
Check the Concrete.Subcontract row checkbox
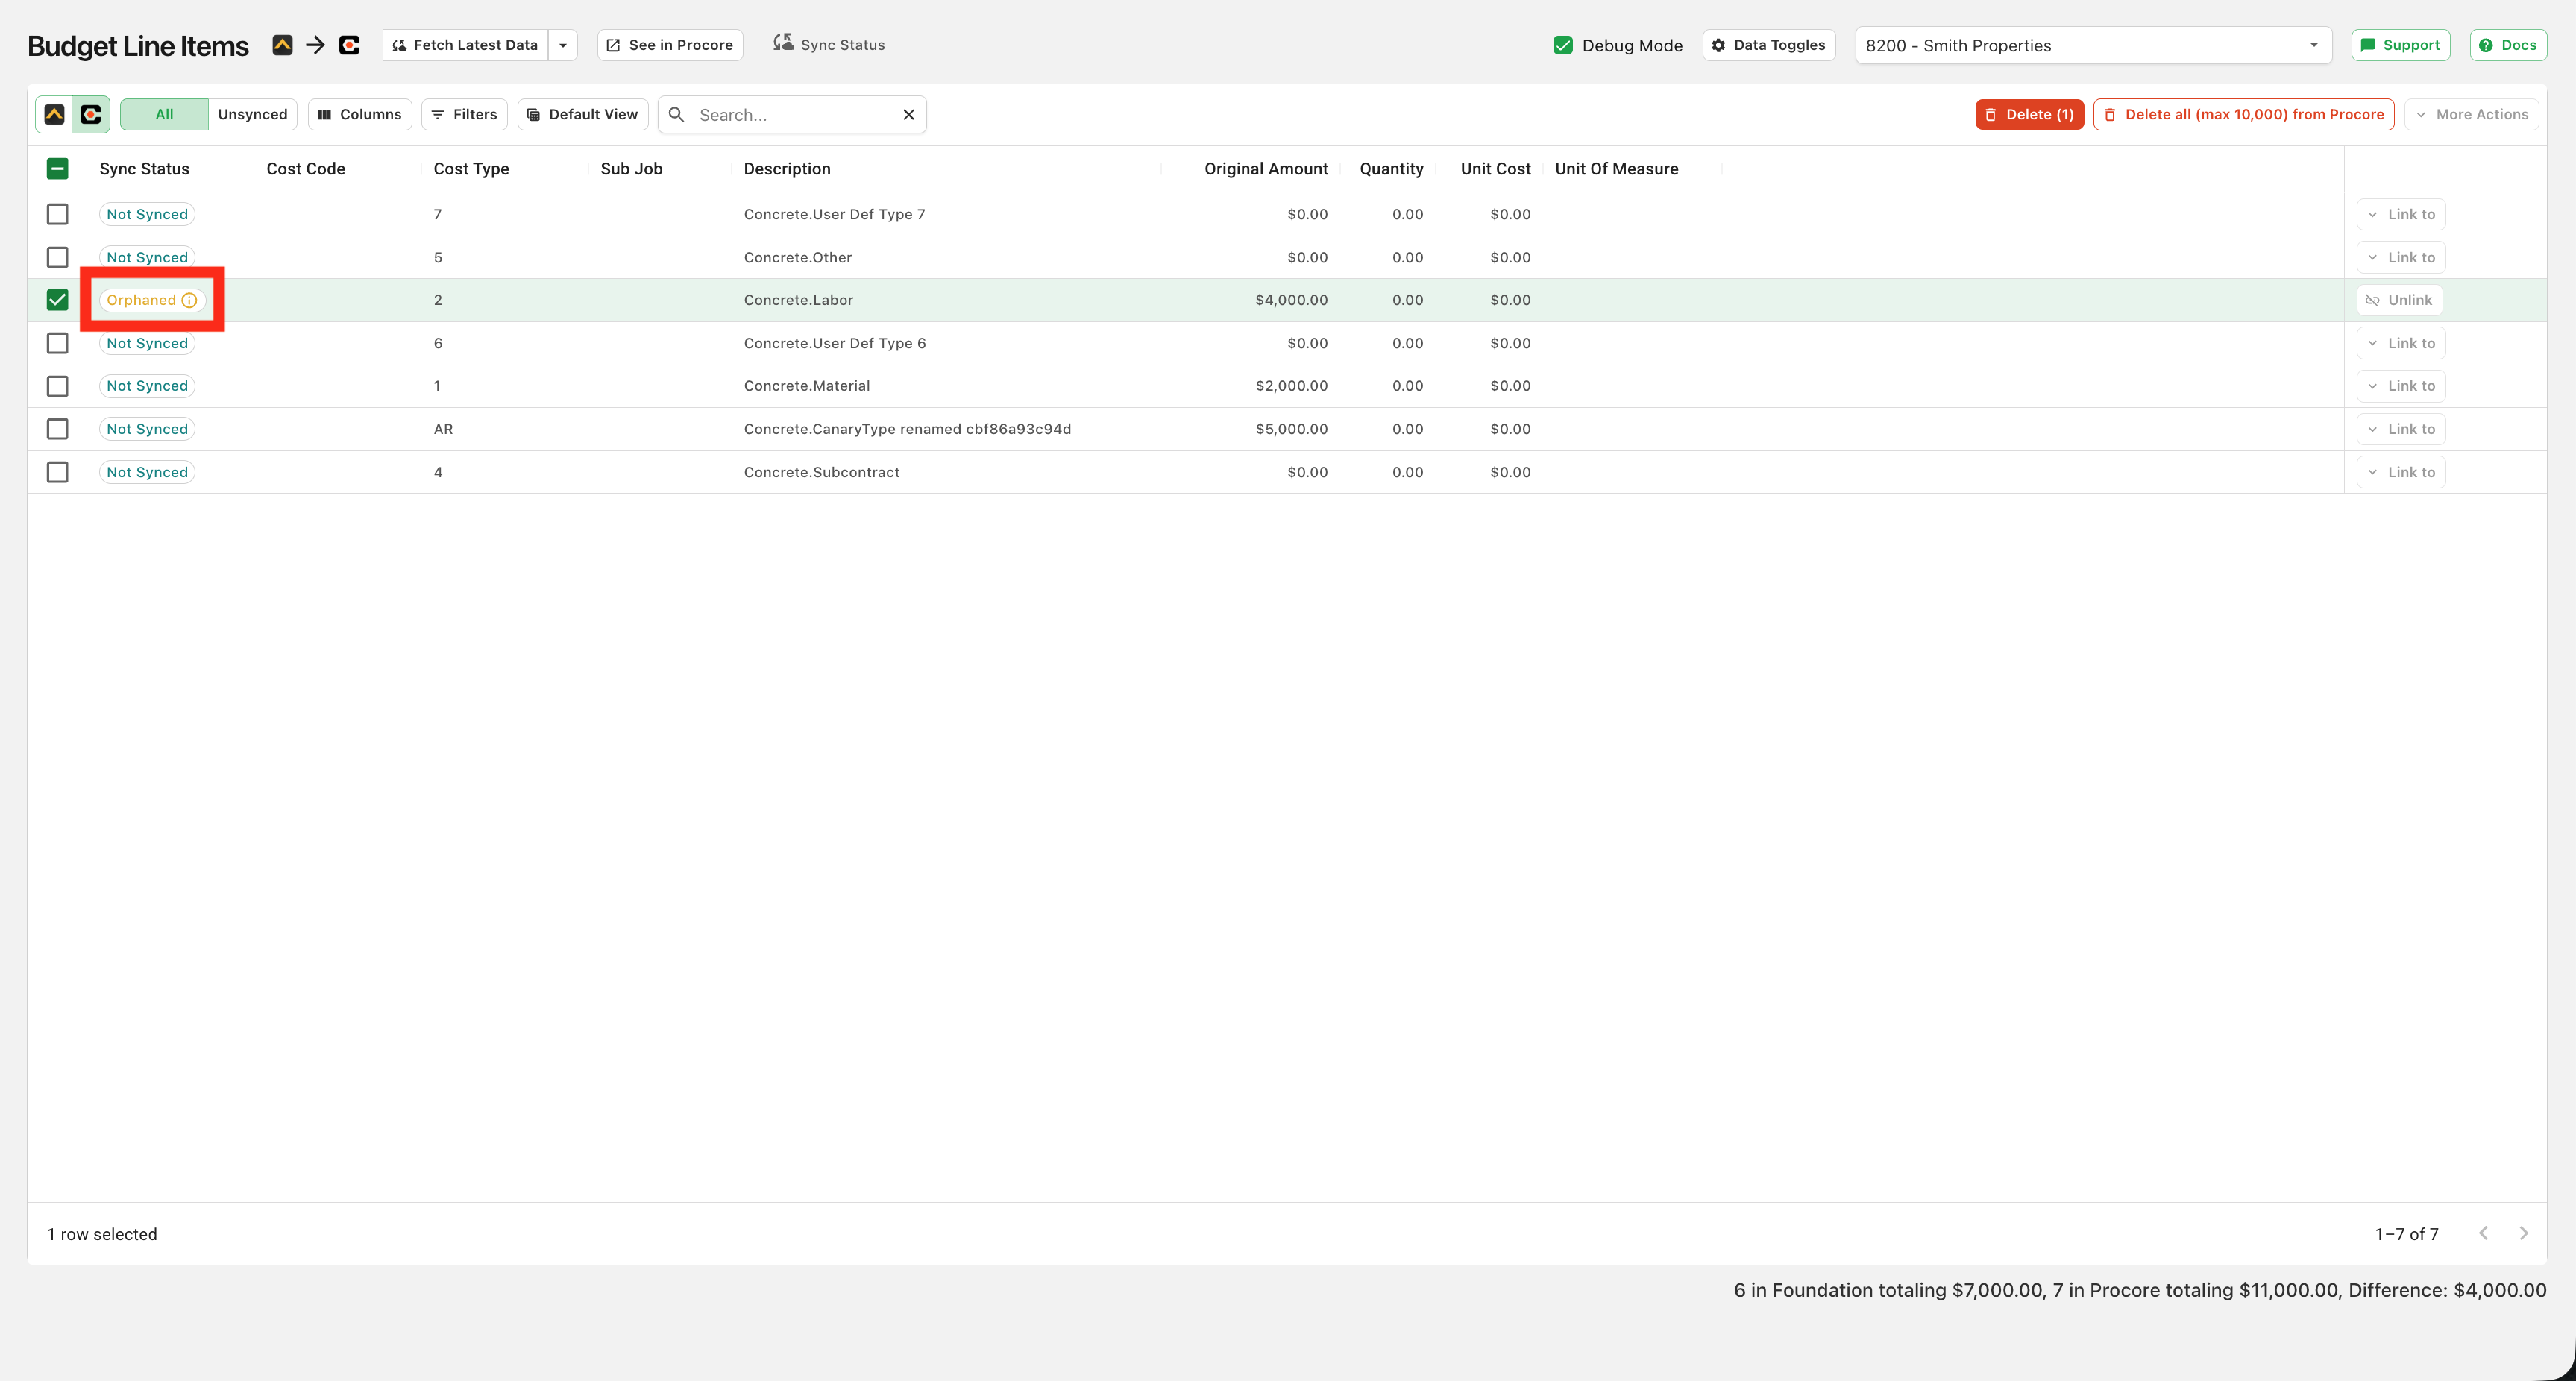pos(58,472)
